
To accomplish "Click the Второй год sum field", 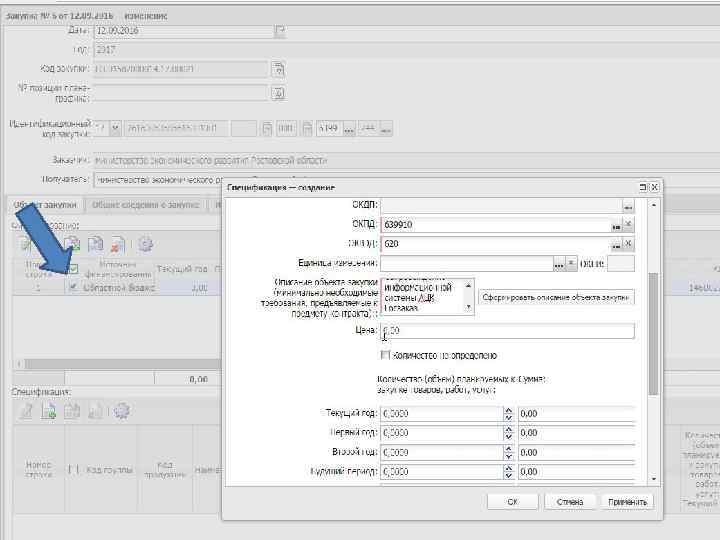I will [x=577, y=452].
